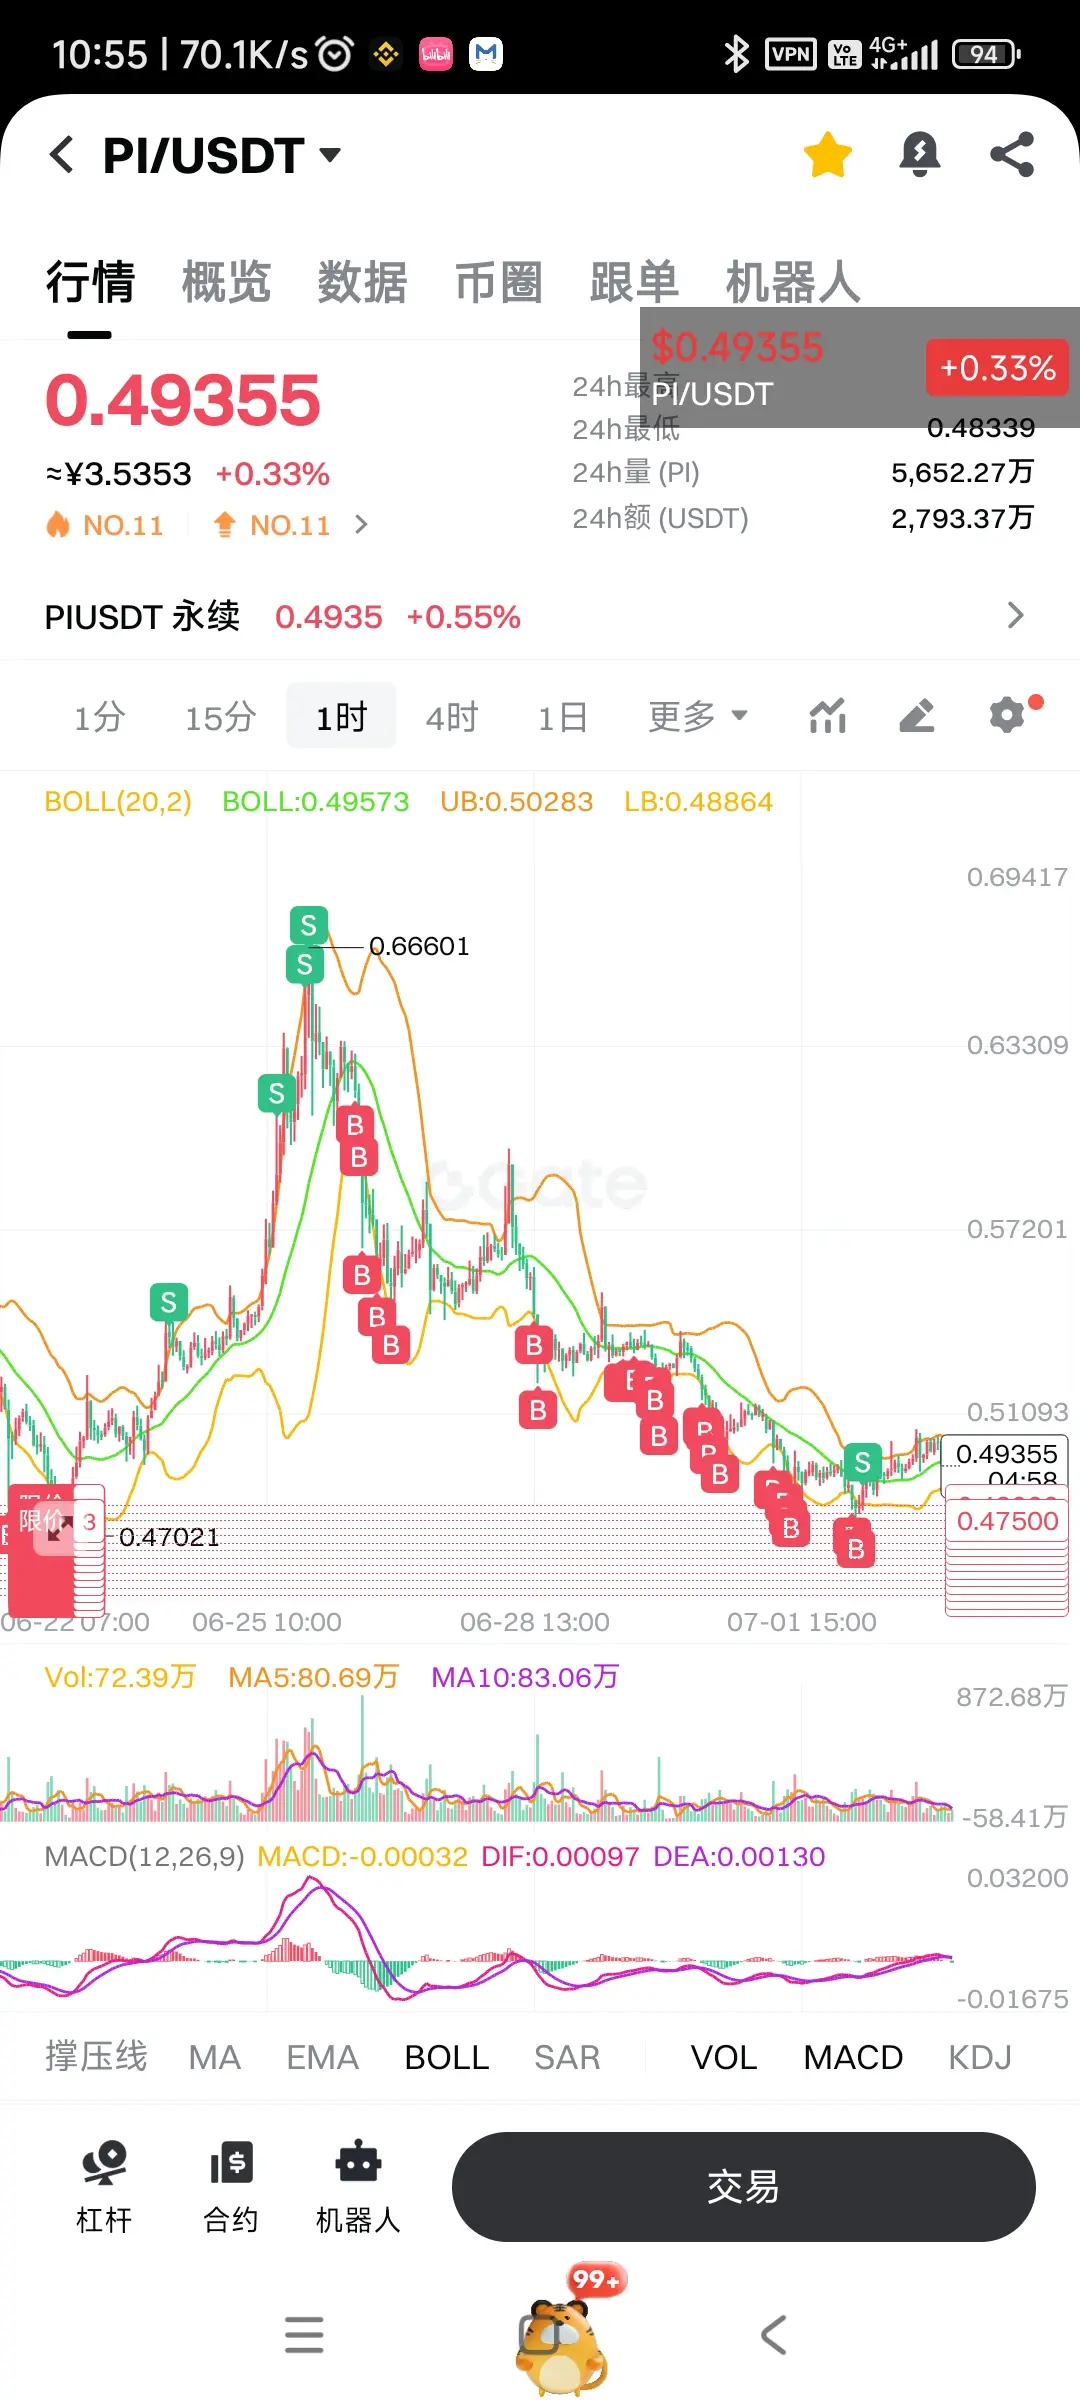Switch to the 概览 tab

[x=226, y=282]
